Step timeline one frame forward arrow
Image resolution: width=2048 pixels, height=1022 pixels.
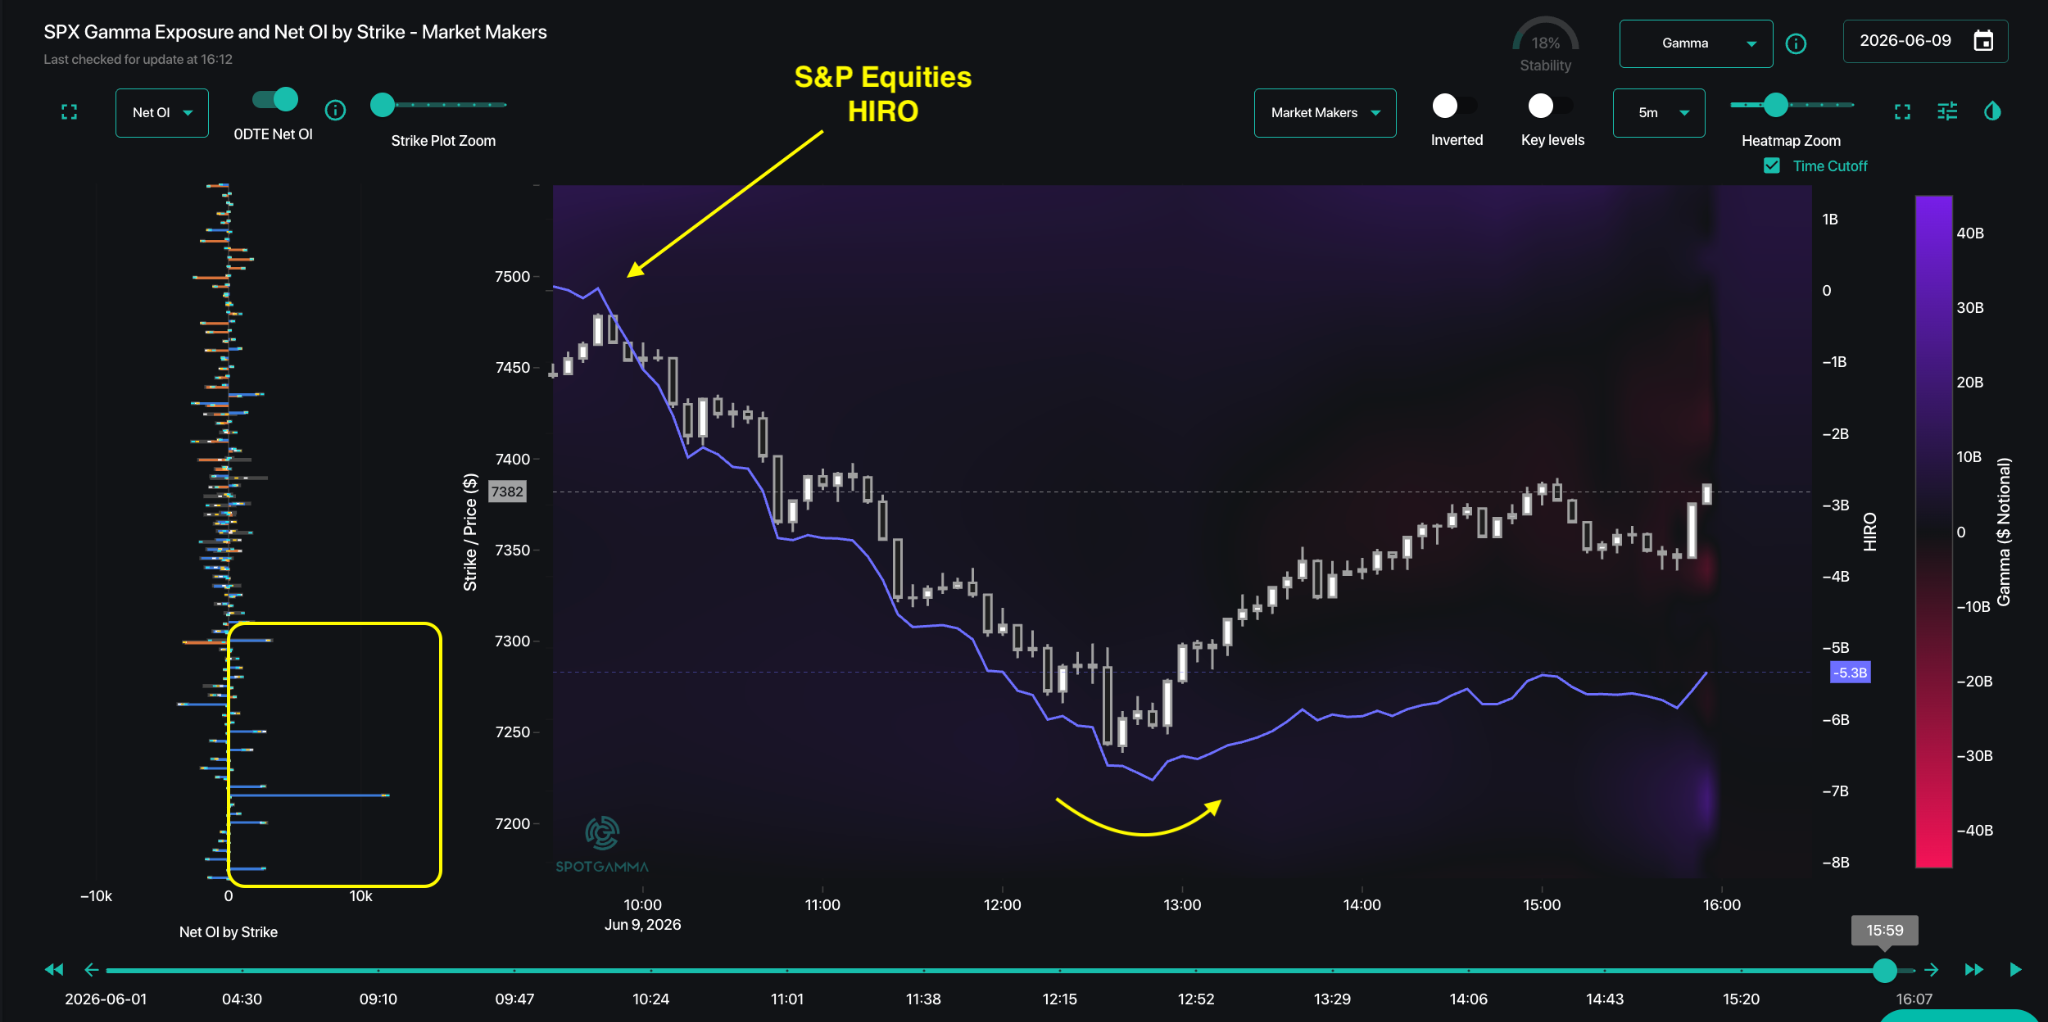pyautogui.click(x=1931, y=970)
